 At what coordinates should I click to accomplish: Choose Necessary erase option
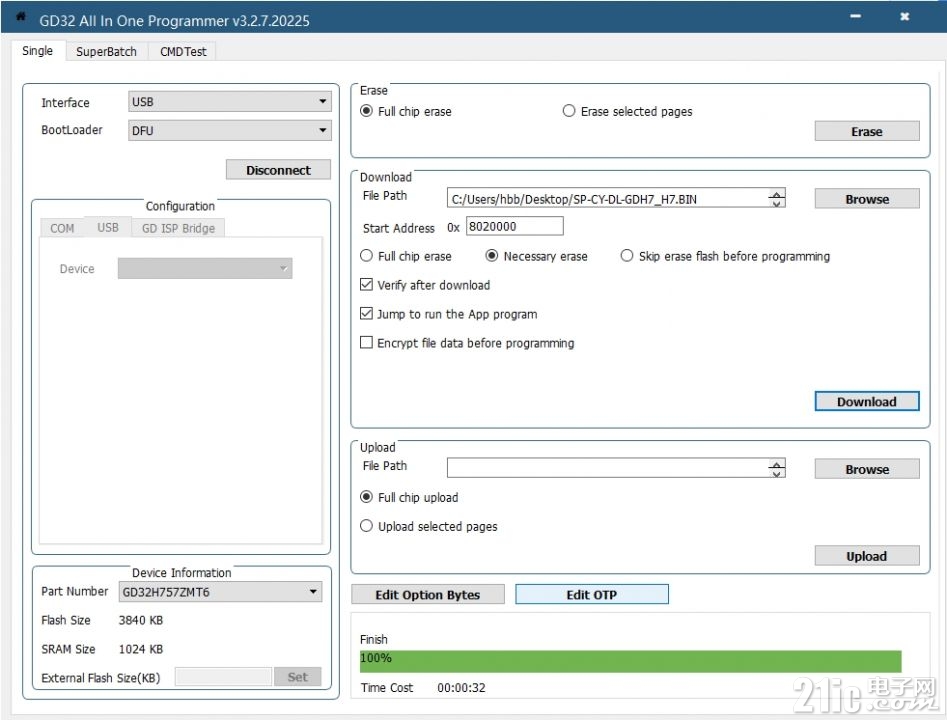[x=536, y=256]
